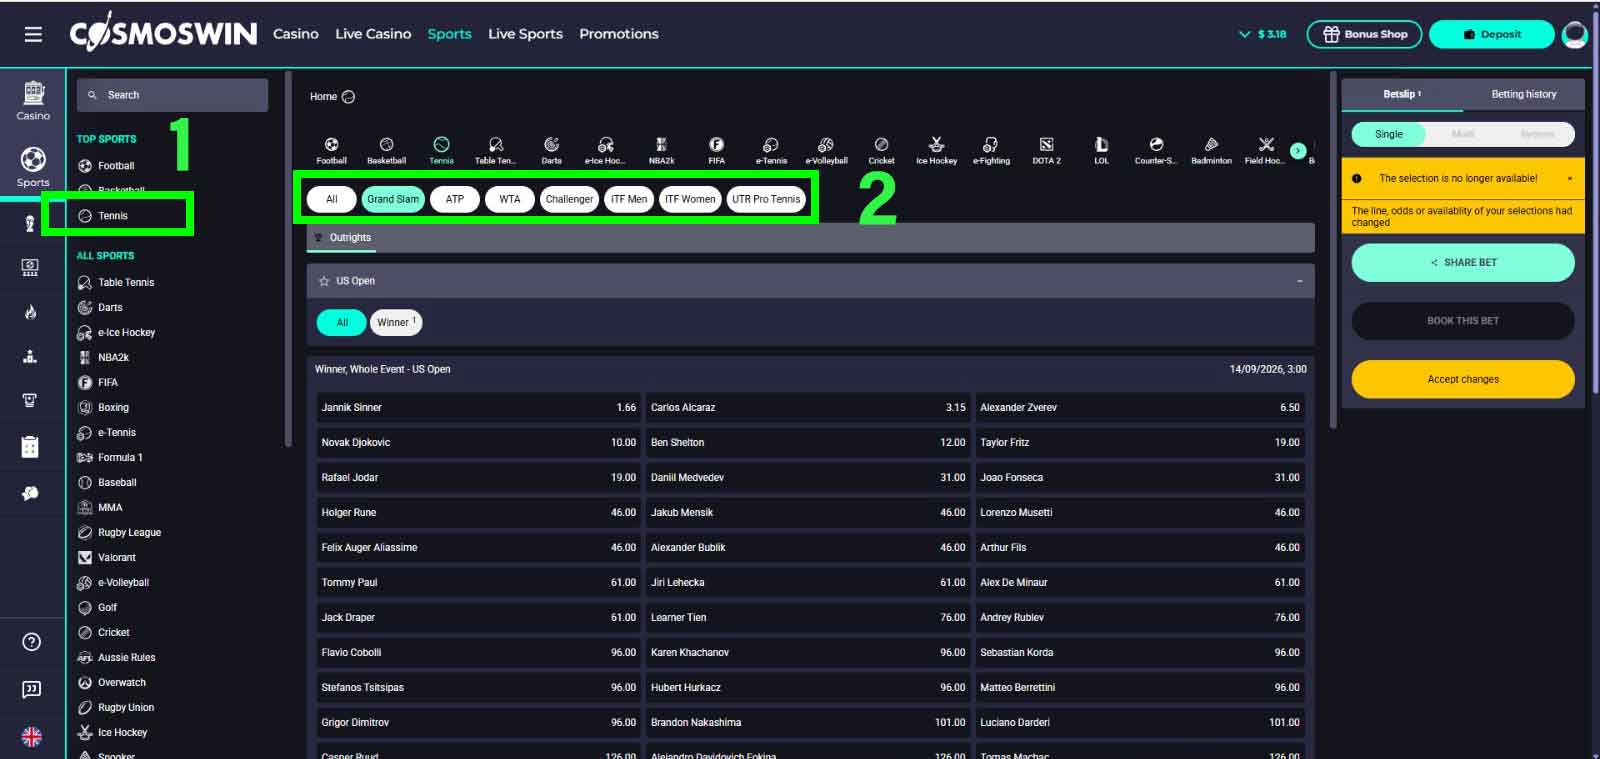Screen dimensions: 1600x759
Task: Favorite US Open with the star icon
Action: (x=324, y=281)
